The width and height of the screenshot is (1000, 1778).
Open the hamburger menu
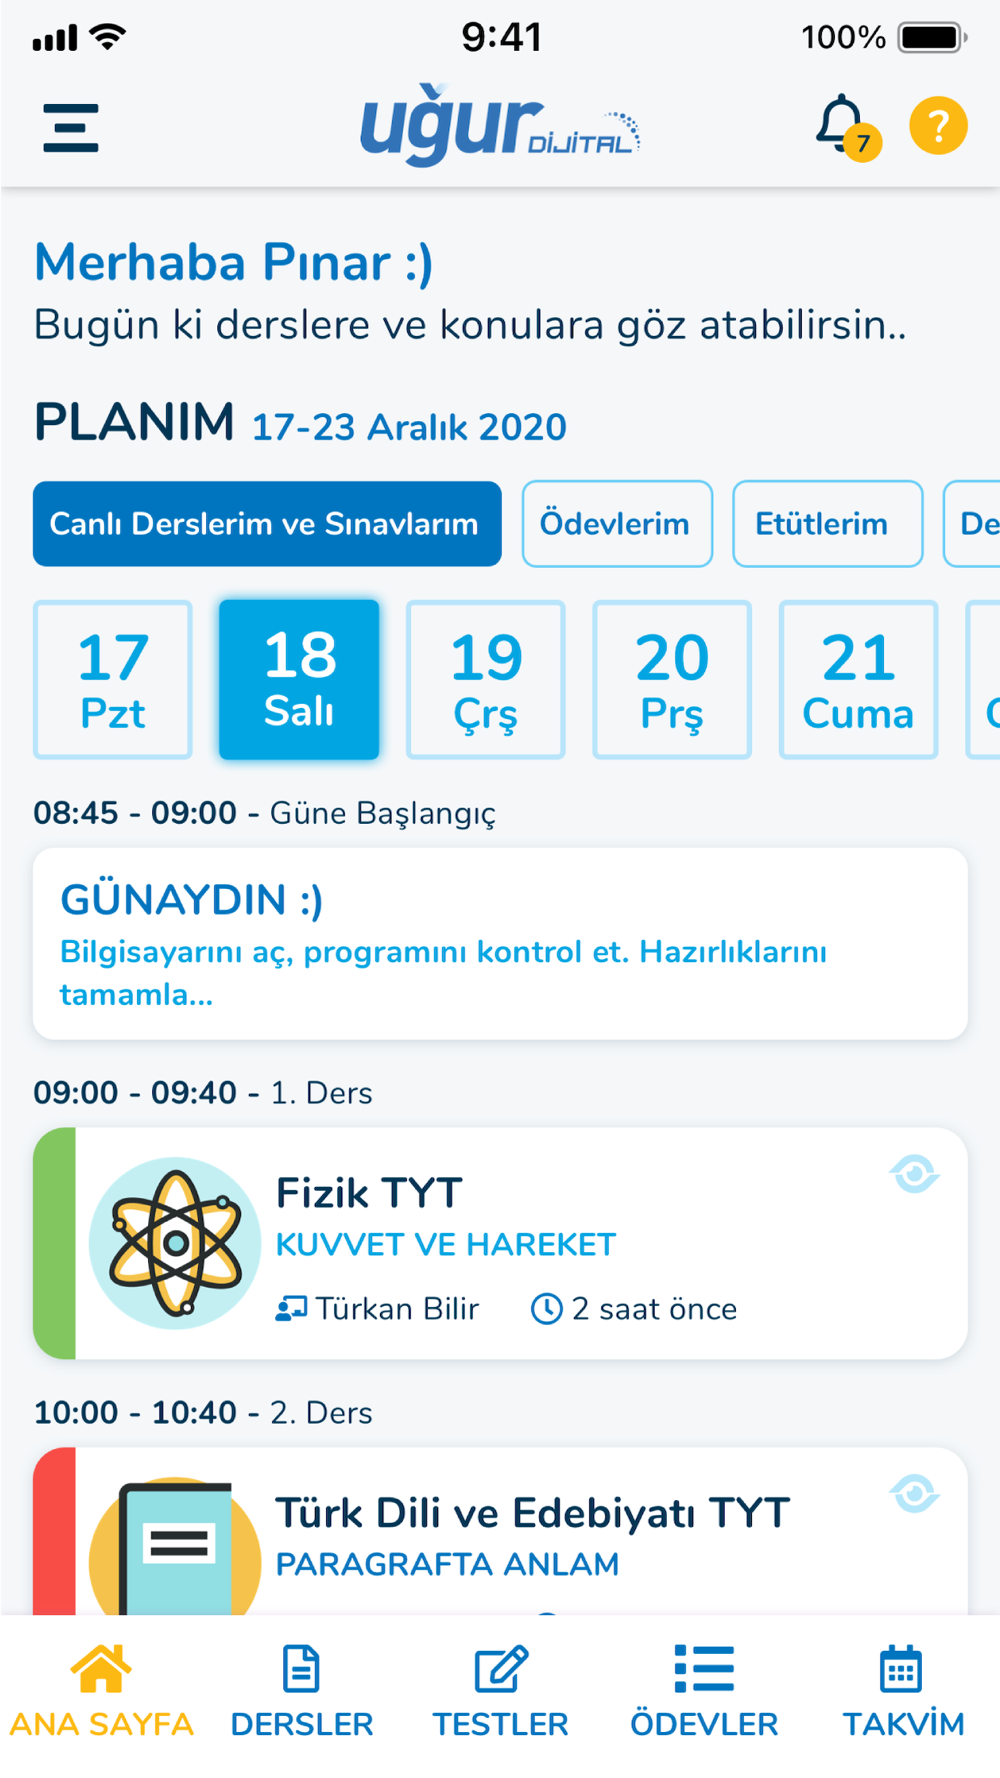tap(71, 128)
